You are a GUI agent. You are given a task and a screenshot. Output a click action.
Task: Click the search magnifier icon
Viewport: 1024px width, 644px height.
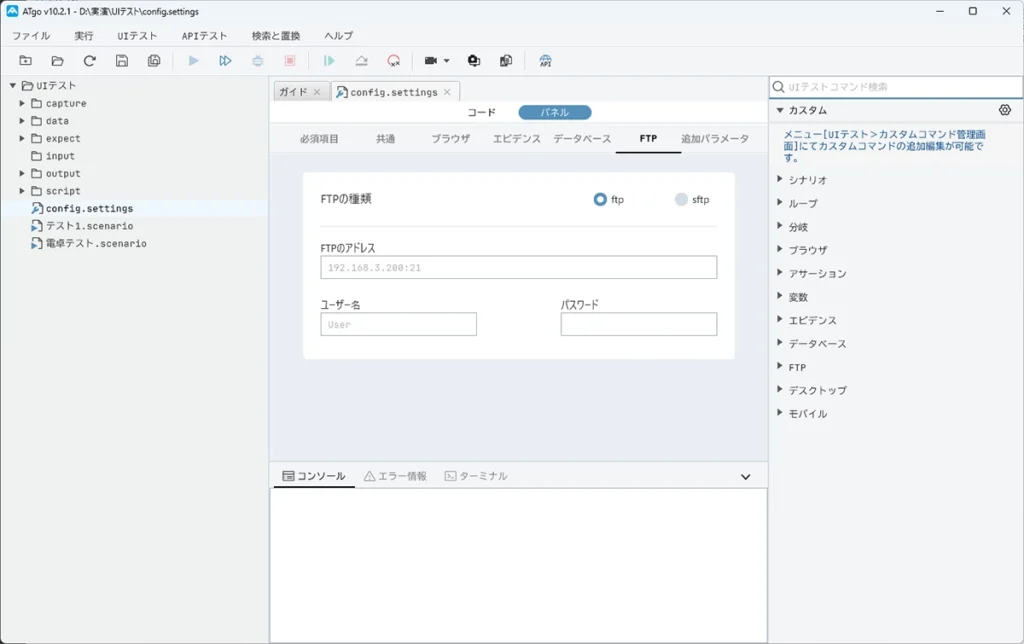tap(778, 87)
